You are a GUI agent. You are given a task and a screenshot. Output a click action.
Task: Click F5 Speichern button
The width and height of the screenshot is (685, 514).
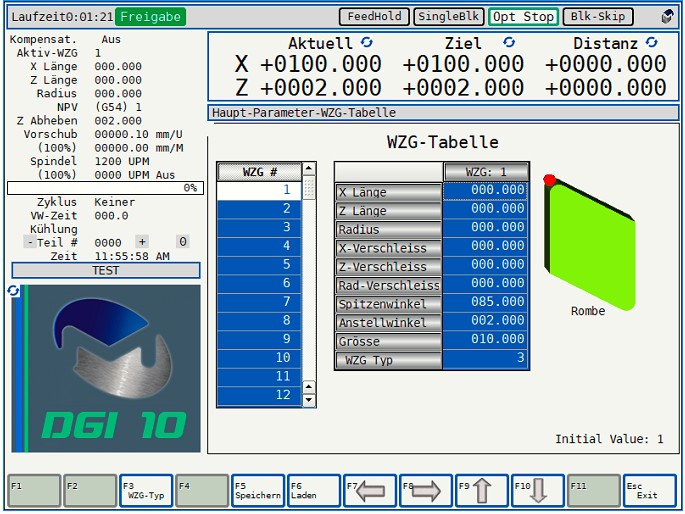258,490
